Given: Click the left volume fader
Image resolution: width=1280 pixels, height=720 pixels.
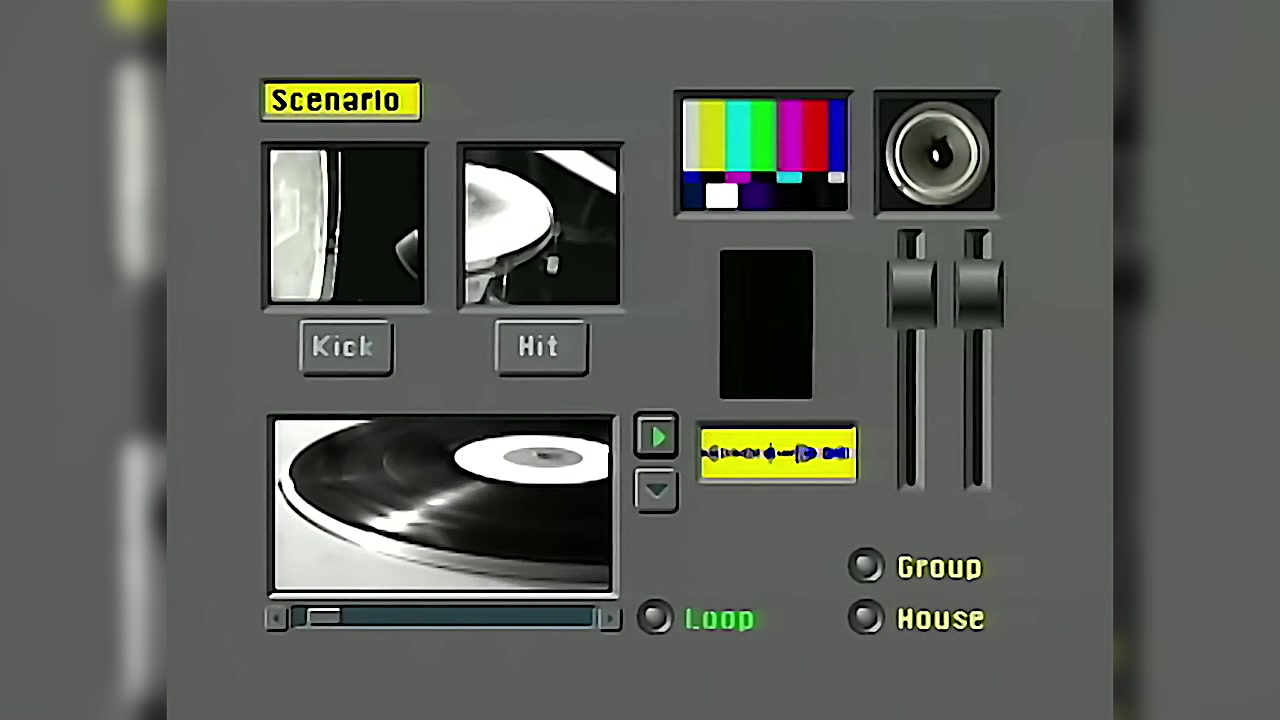Looking at the screenshot, I should [910, 292].
